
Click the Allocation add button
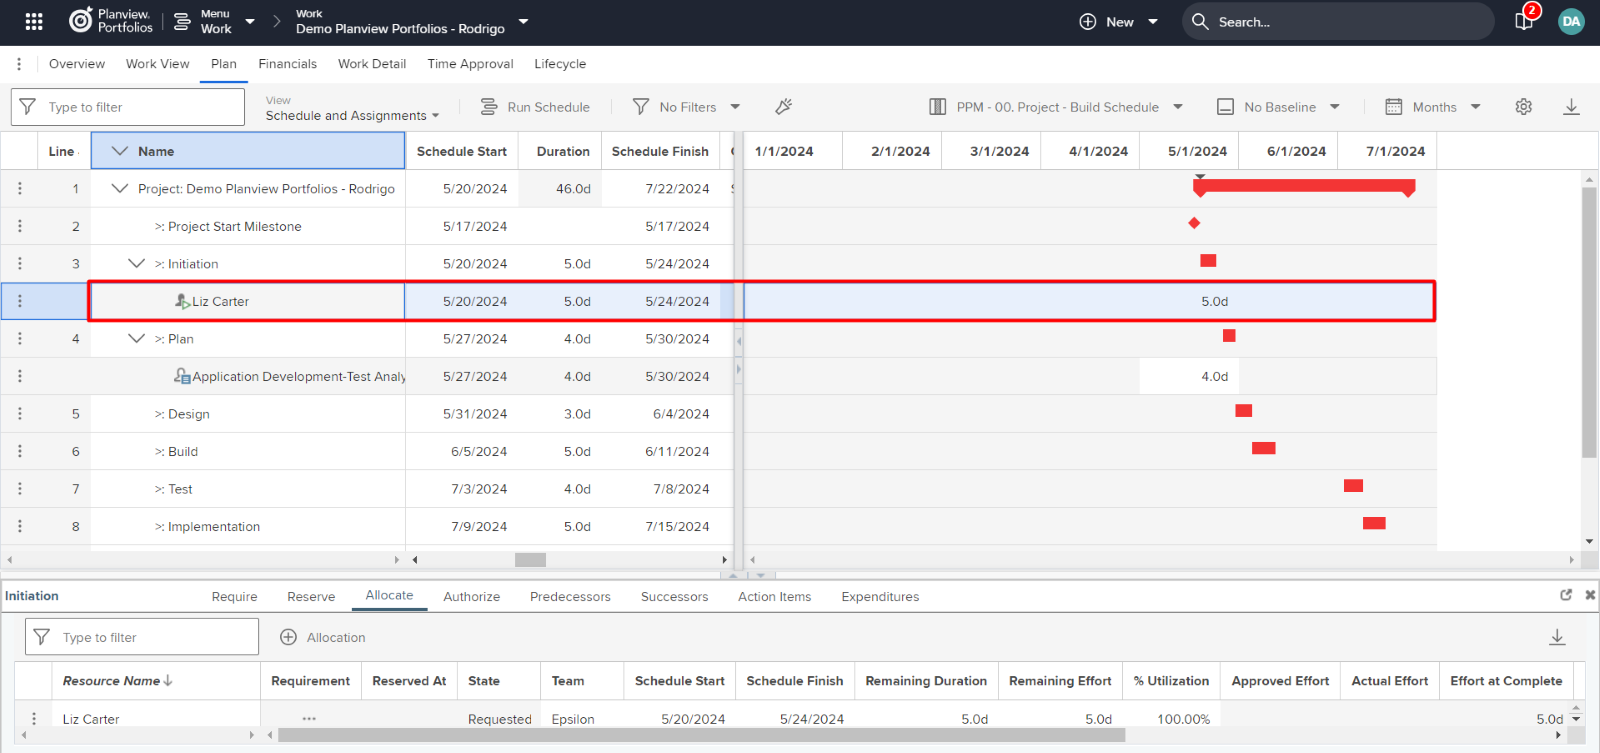(x=322, y=637)
